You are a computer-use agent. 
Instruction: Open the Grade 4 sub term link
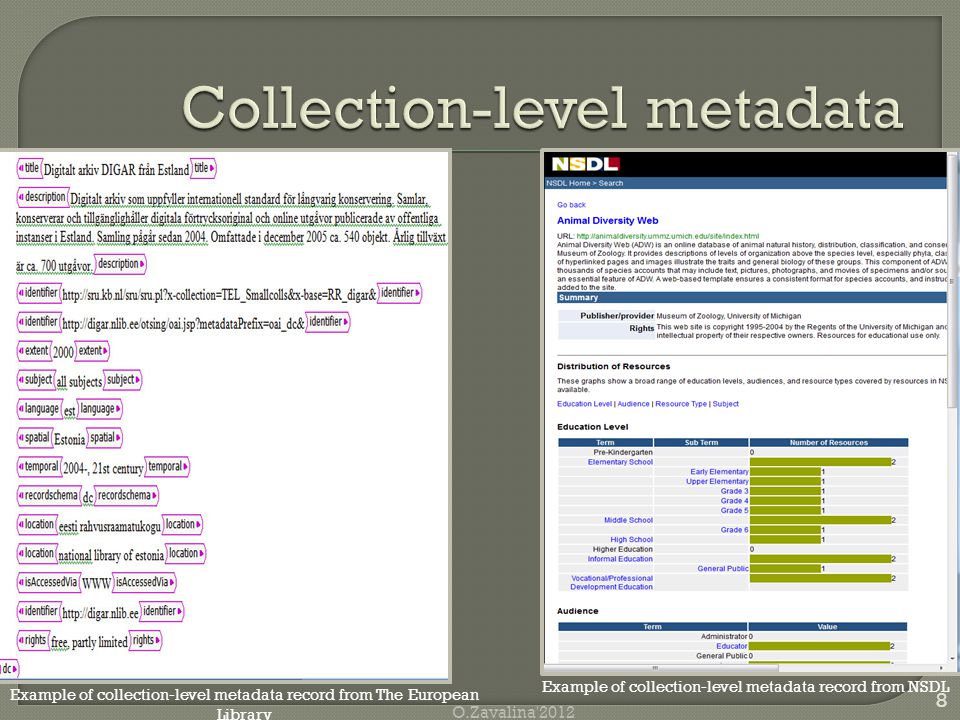[734, 501]
